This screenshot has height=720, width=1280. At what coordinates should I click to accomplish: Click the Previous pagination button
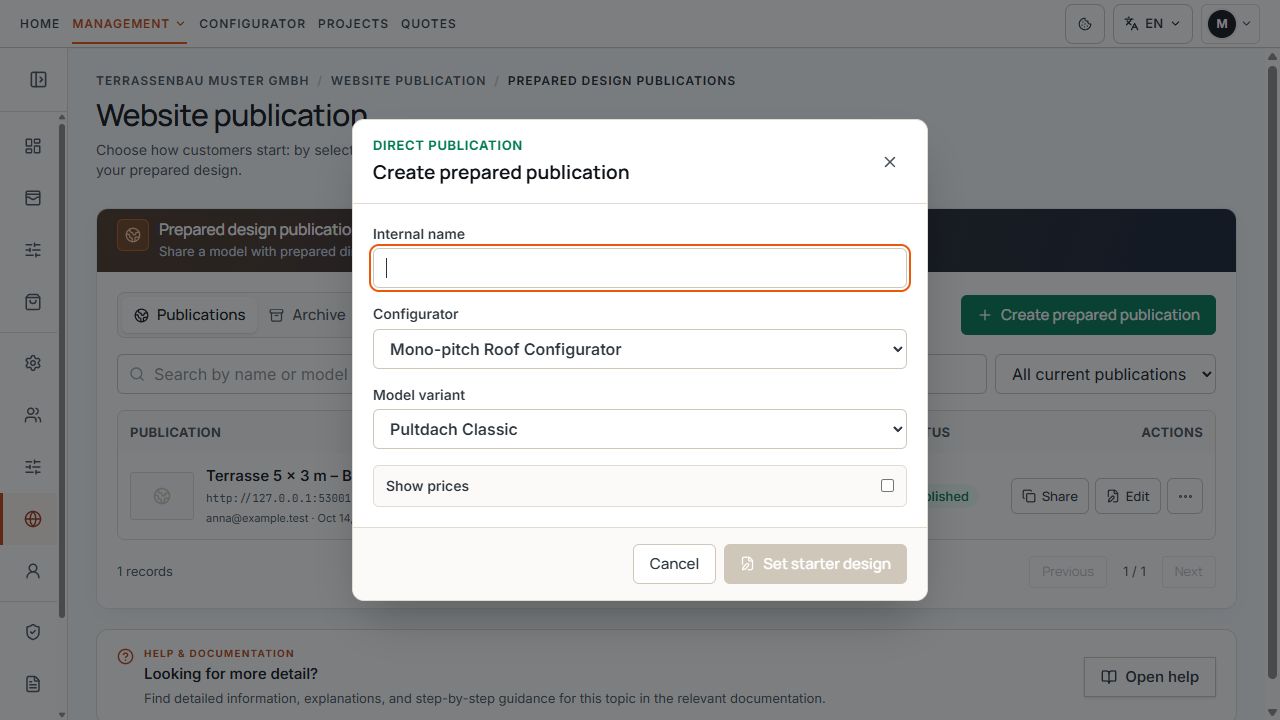1068,571
